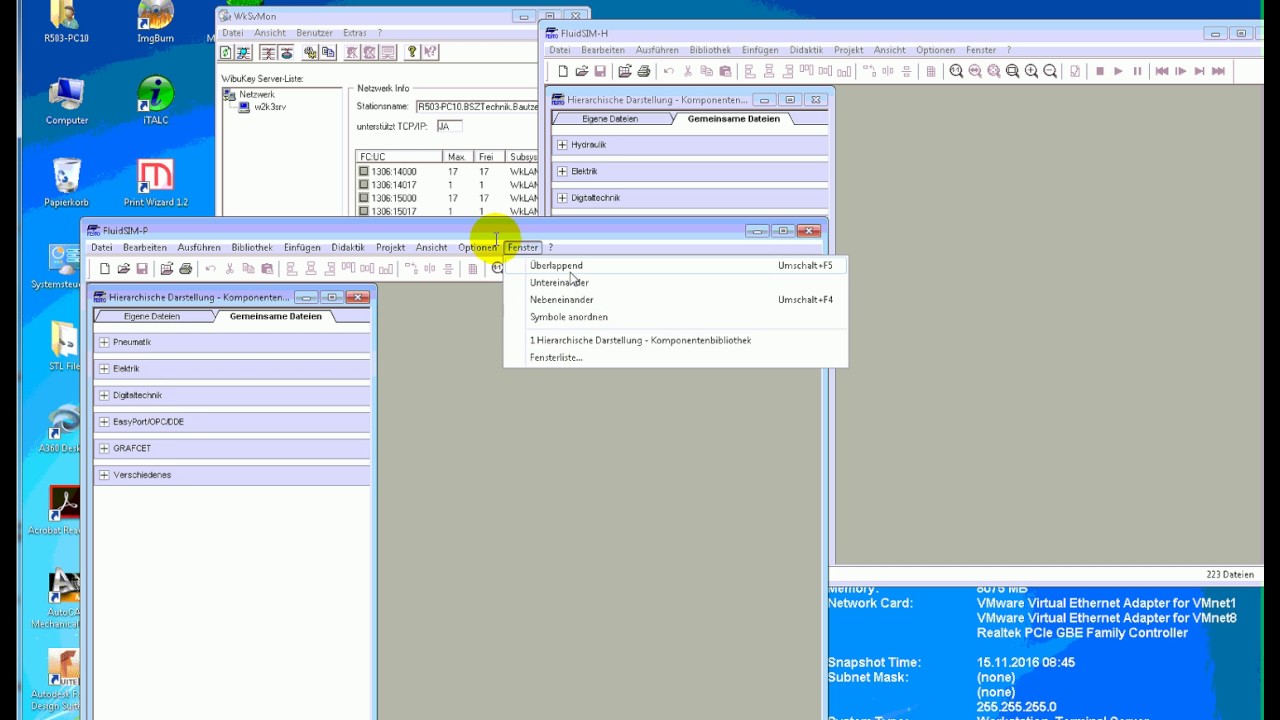
Task: Select Gemeinsame Dateien tab in FluidSIM-H
Action: (733, 119)
